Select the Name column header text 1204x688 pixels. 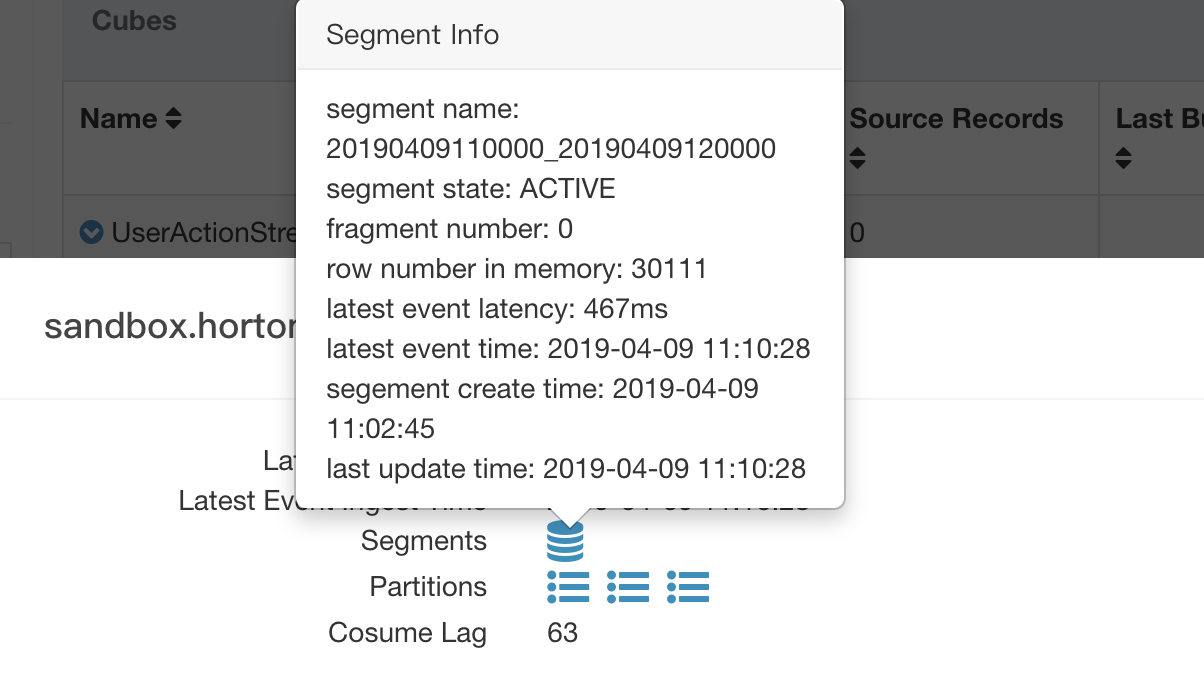tap(118, 119)
